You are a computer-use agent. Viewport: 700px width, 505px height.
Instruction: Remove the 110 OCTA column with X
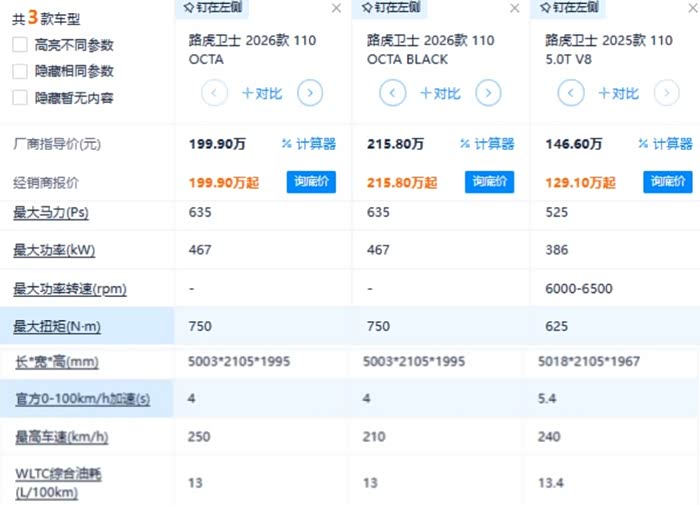(336, 8)
